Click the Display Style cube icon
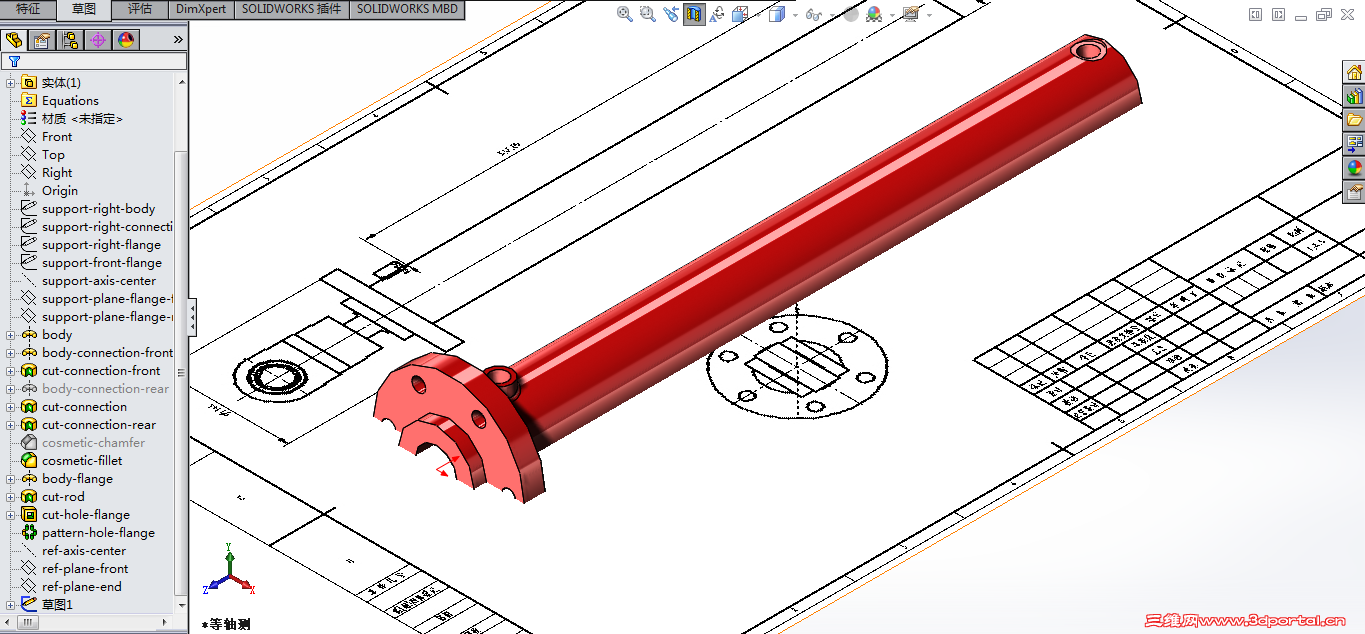Viewport: 1365px width, 634px height. coord(776,14)
